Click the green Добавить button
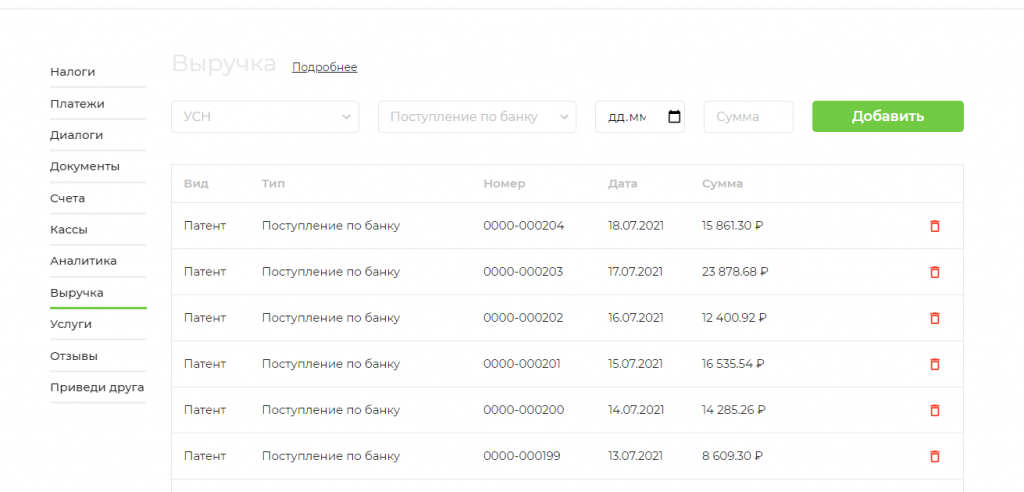1024x492 pixels. 888,116
